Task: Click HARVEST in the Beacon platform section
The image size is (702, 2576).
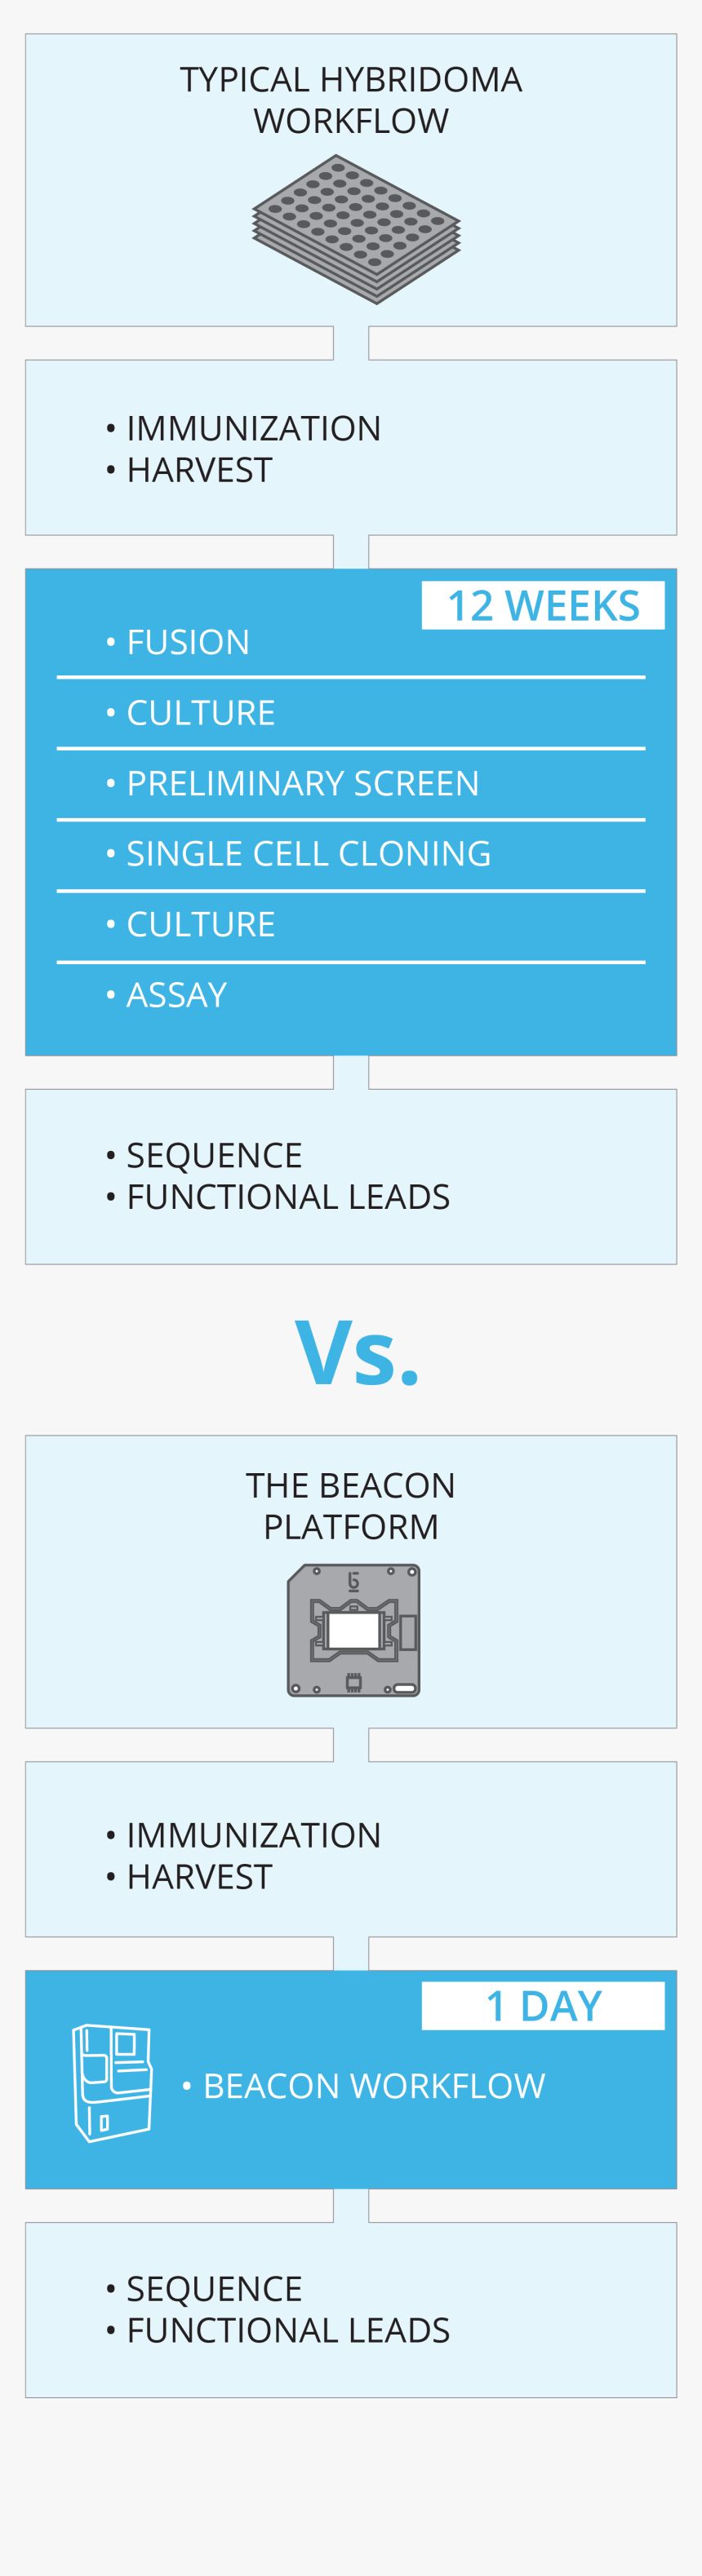Action: (199, 1876)
